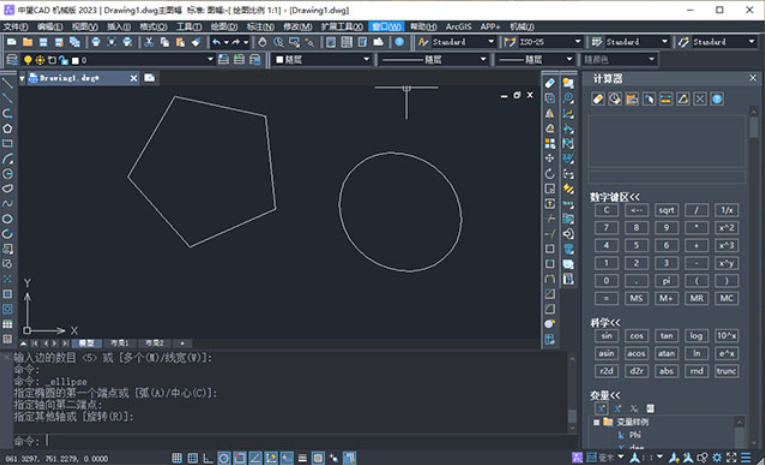Viewport: 765px width, 465px height.
Task: Click the eraser icon in calculator panel
Action: (x=598, y=99)
